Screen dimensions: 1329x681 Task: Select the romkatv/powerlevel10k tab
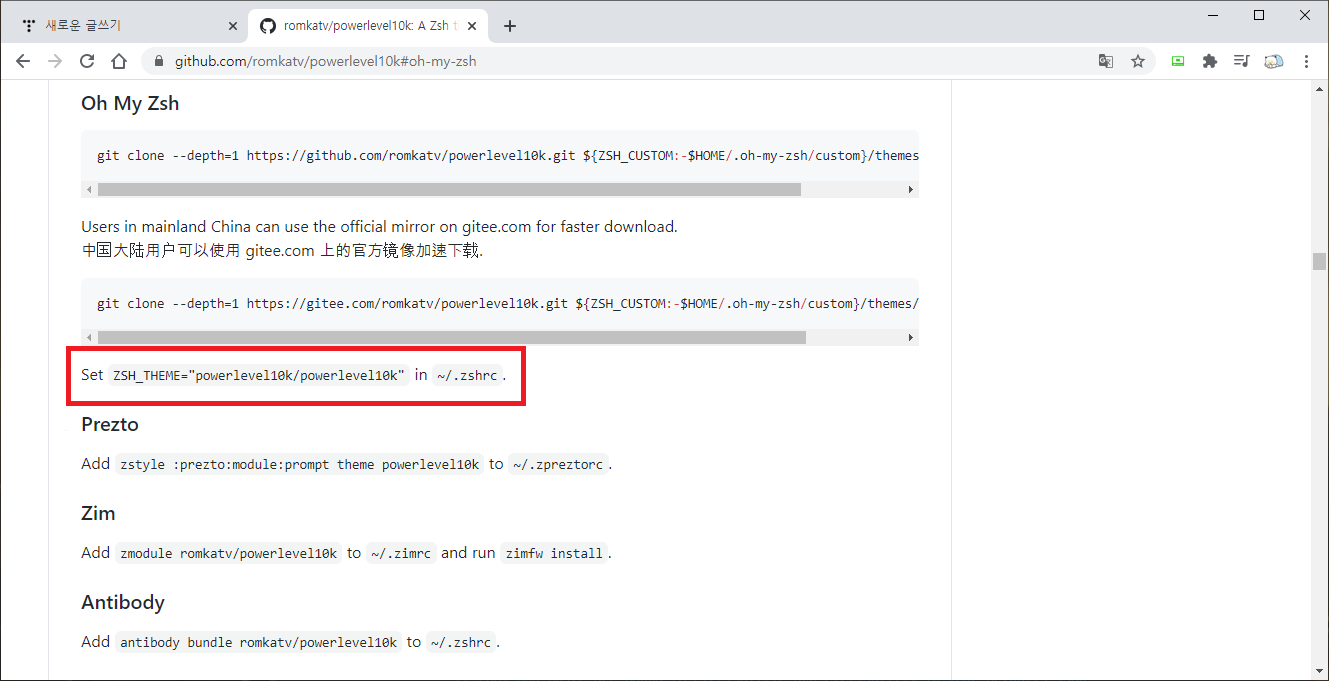coord(368,26)
